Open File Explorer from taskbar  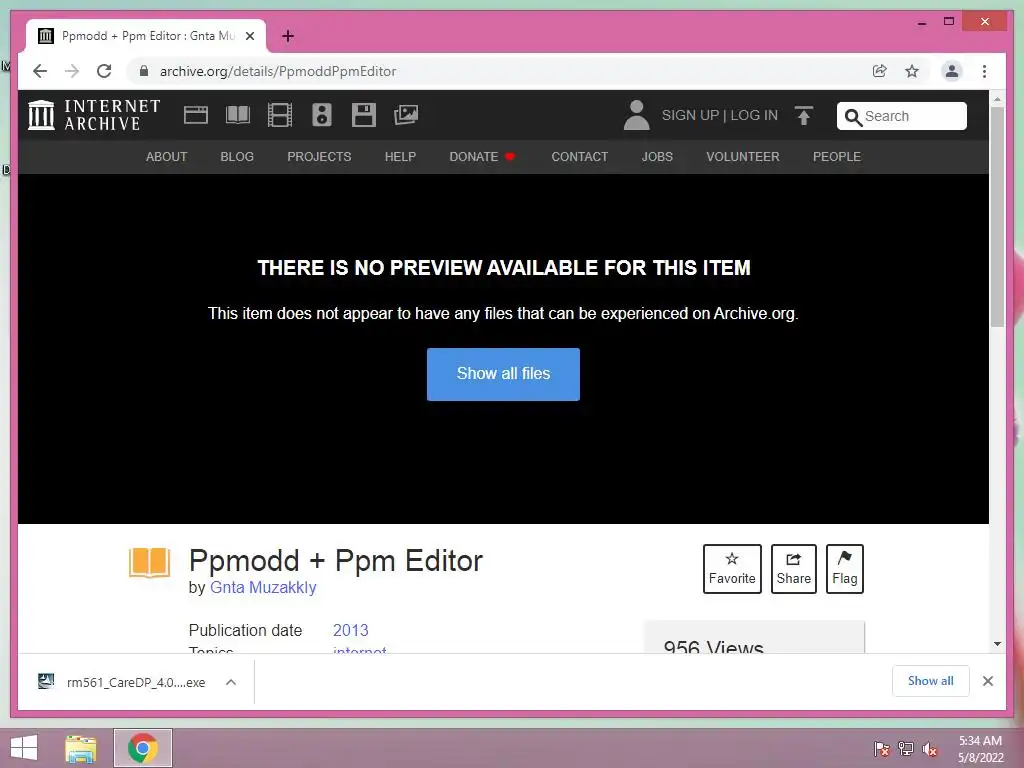tap(81, 748)
